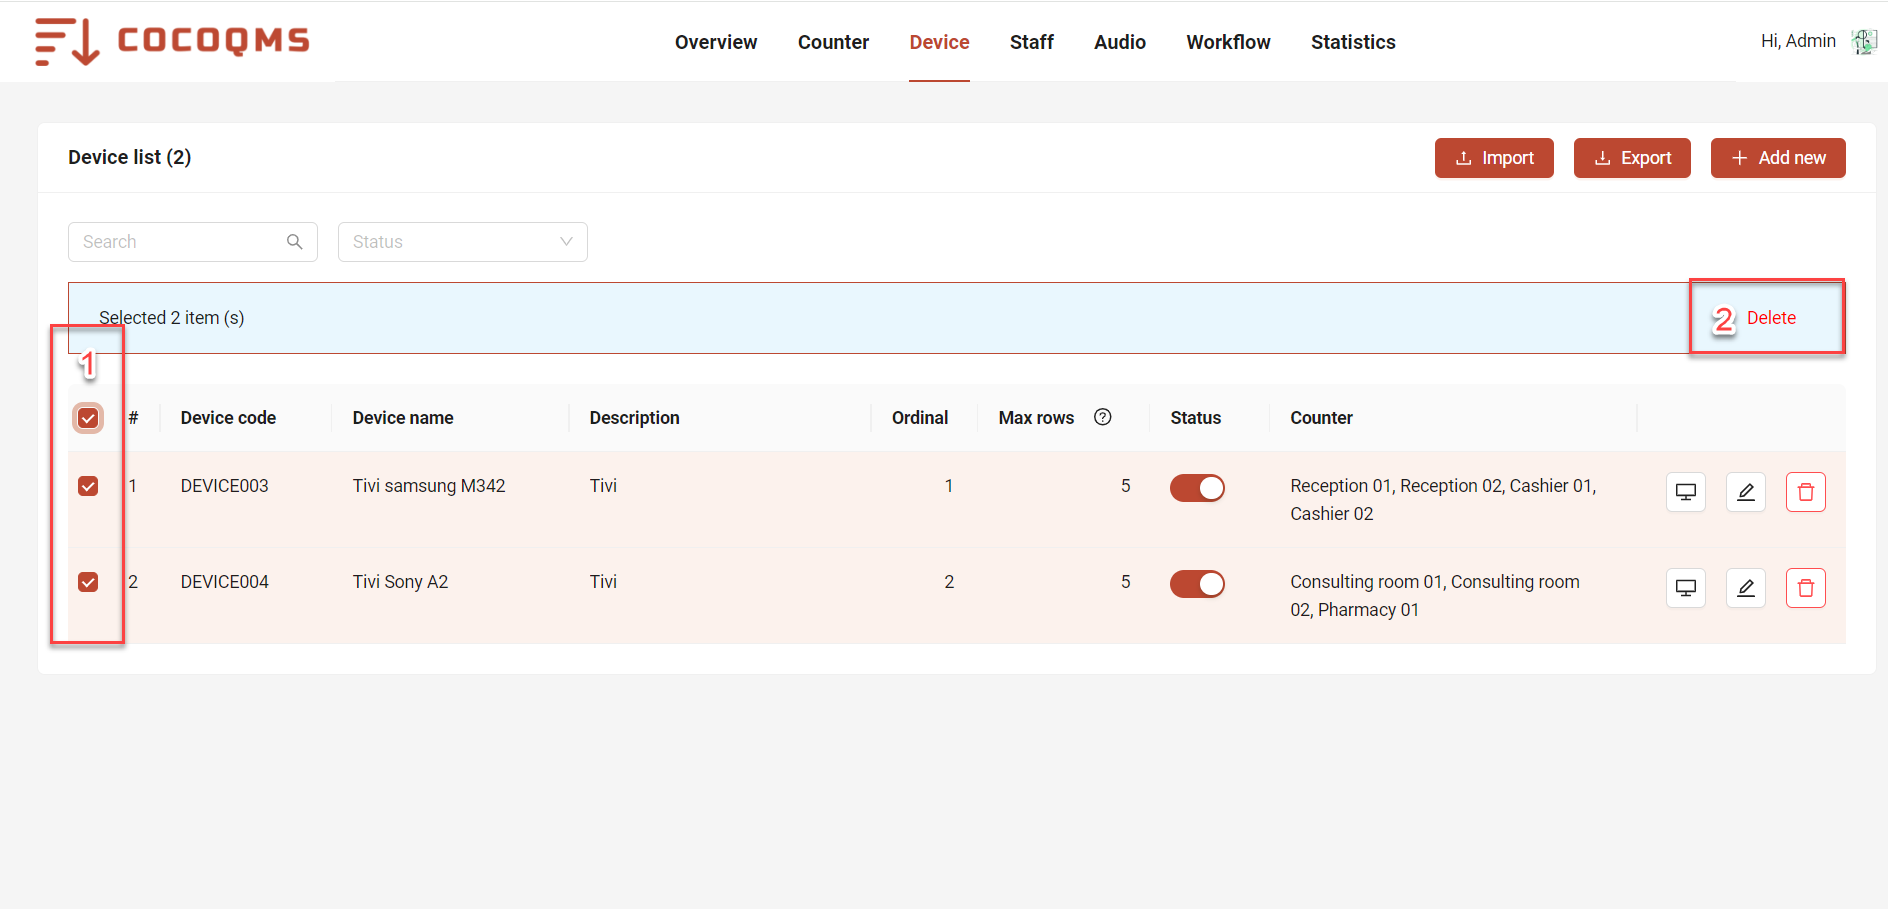
Task: Click the Counter column header
Action: click(x=1321, y=418)
